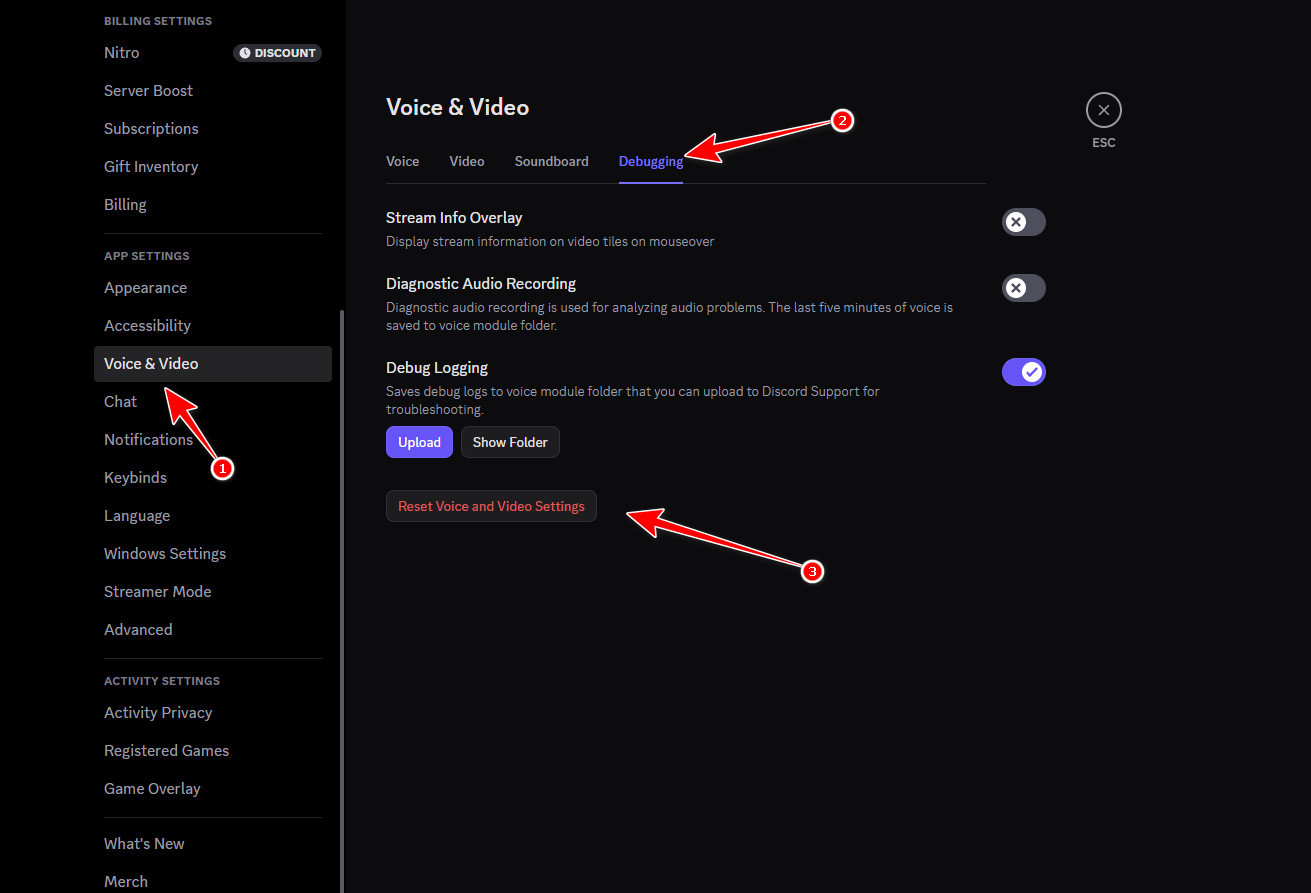Open Server Boost settings
Image resolution: width=1311 pixels, height=893 pixels.
click(213, 91)
